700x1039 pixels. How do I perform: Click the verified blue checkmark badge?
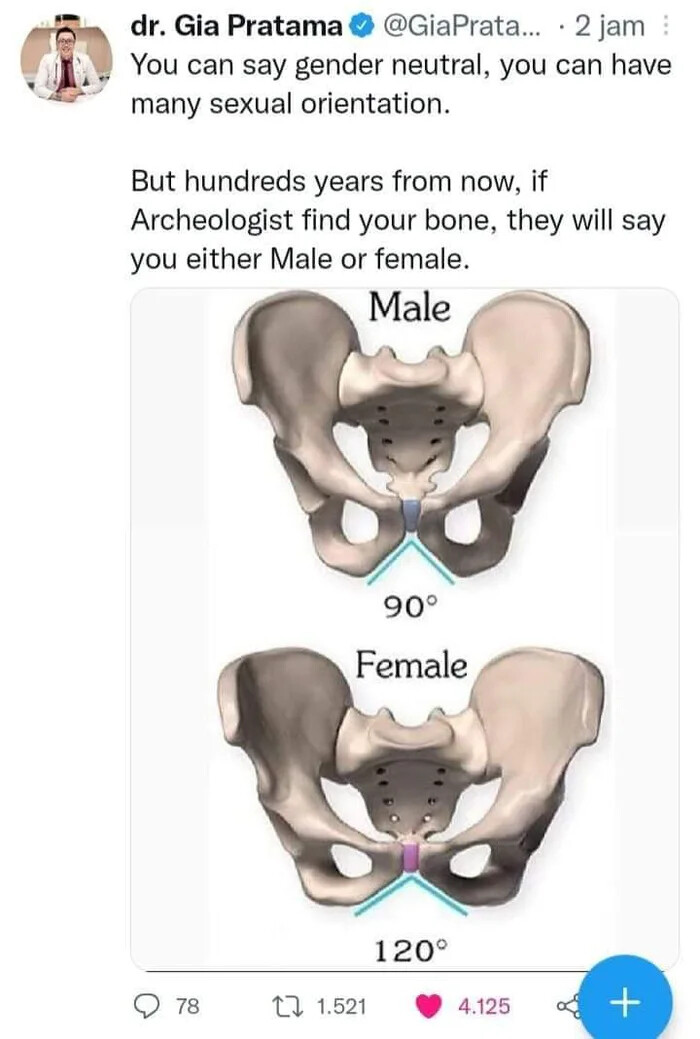tap(358, 27)
